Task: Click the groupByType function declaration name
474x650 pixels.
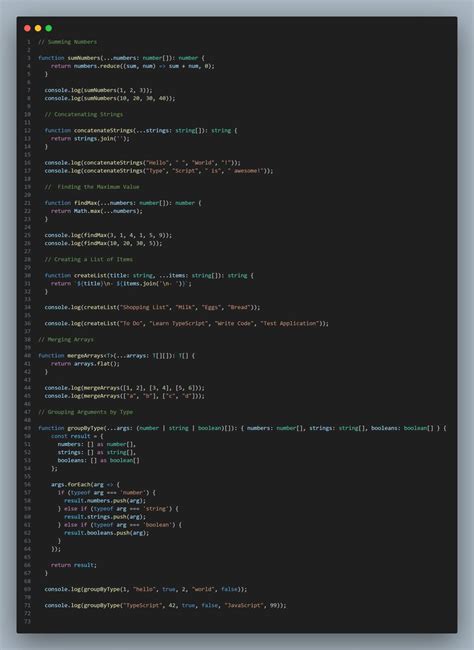Action: (x=85, y=428)
